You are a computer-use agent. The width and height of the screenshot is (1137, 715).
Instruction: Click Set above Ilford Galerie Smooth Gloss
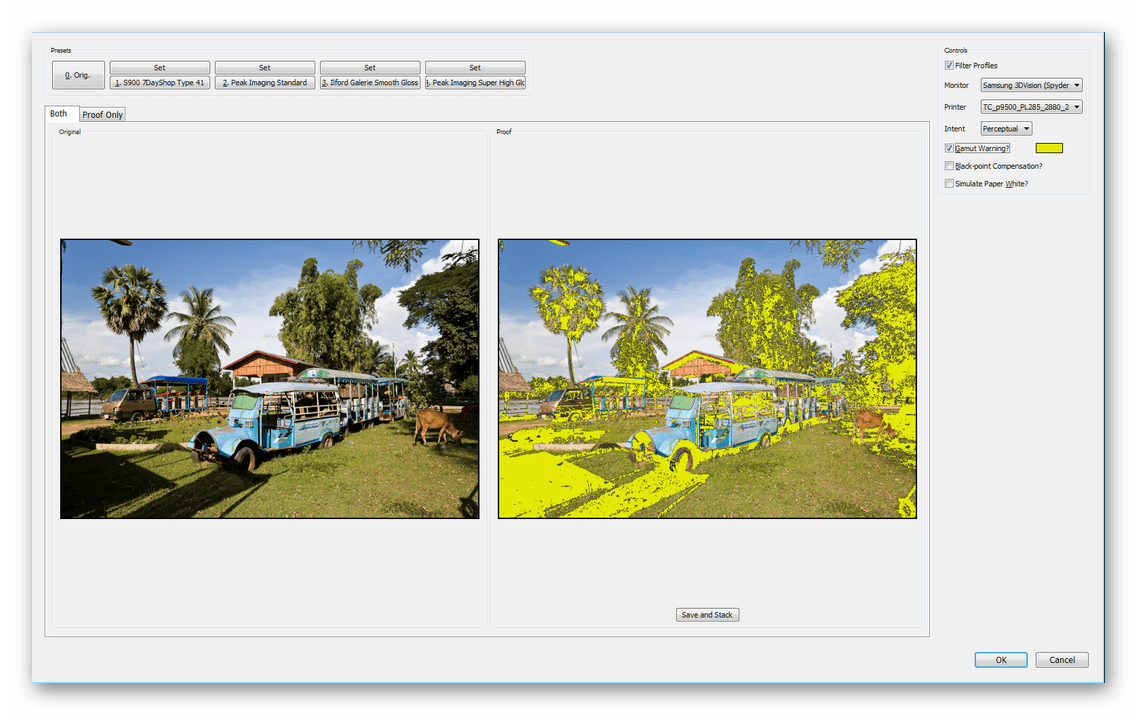click(370, 68)
